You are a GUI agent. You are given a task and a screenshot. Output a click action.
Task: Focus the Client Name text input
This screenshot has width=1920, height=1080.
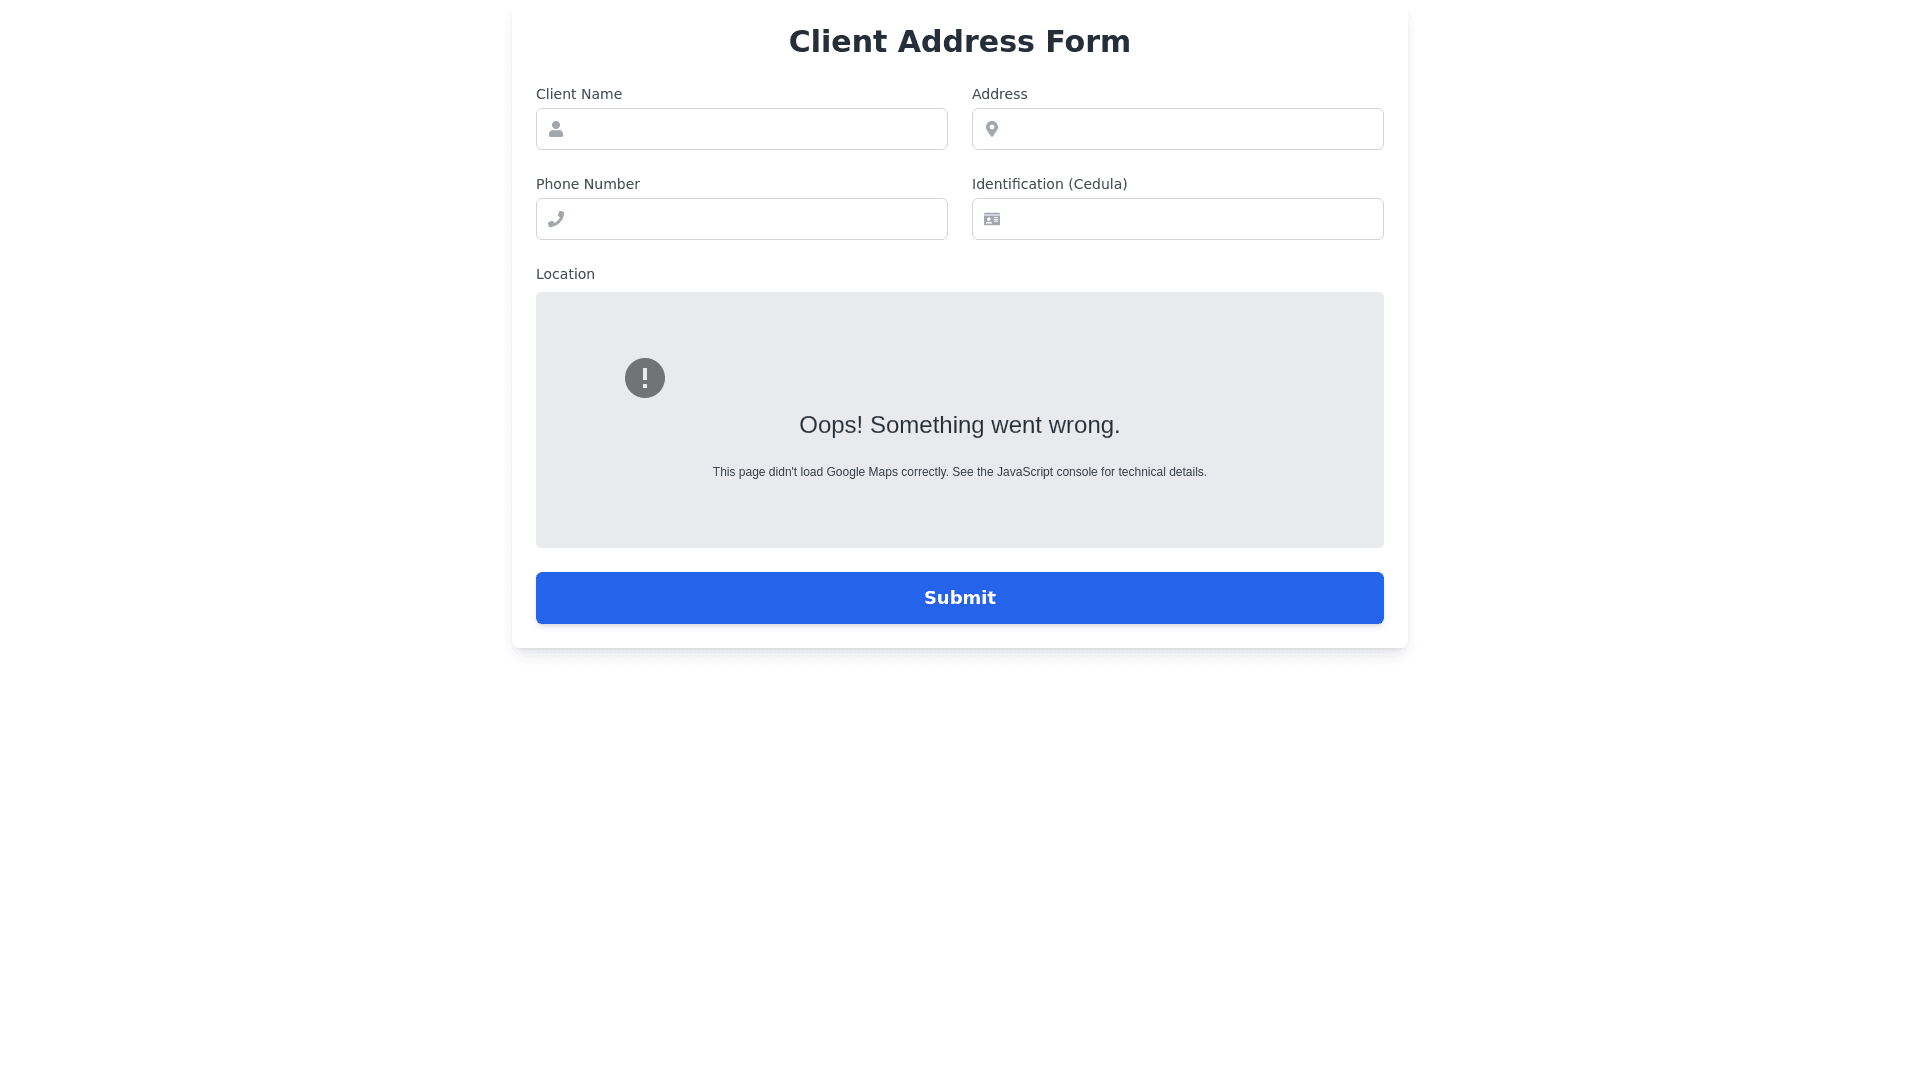(755, 129)
